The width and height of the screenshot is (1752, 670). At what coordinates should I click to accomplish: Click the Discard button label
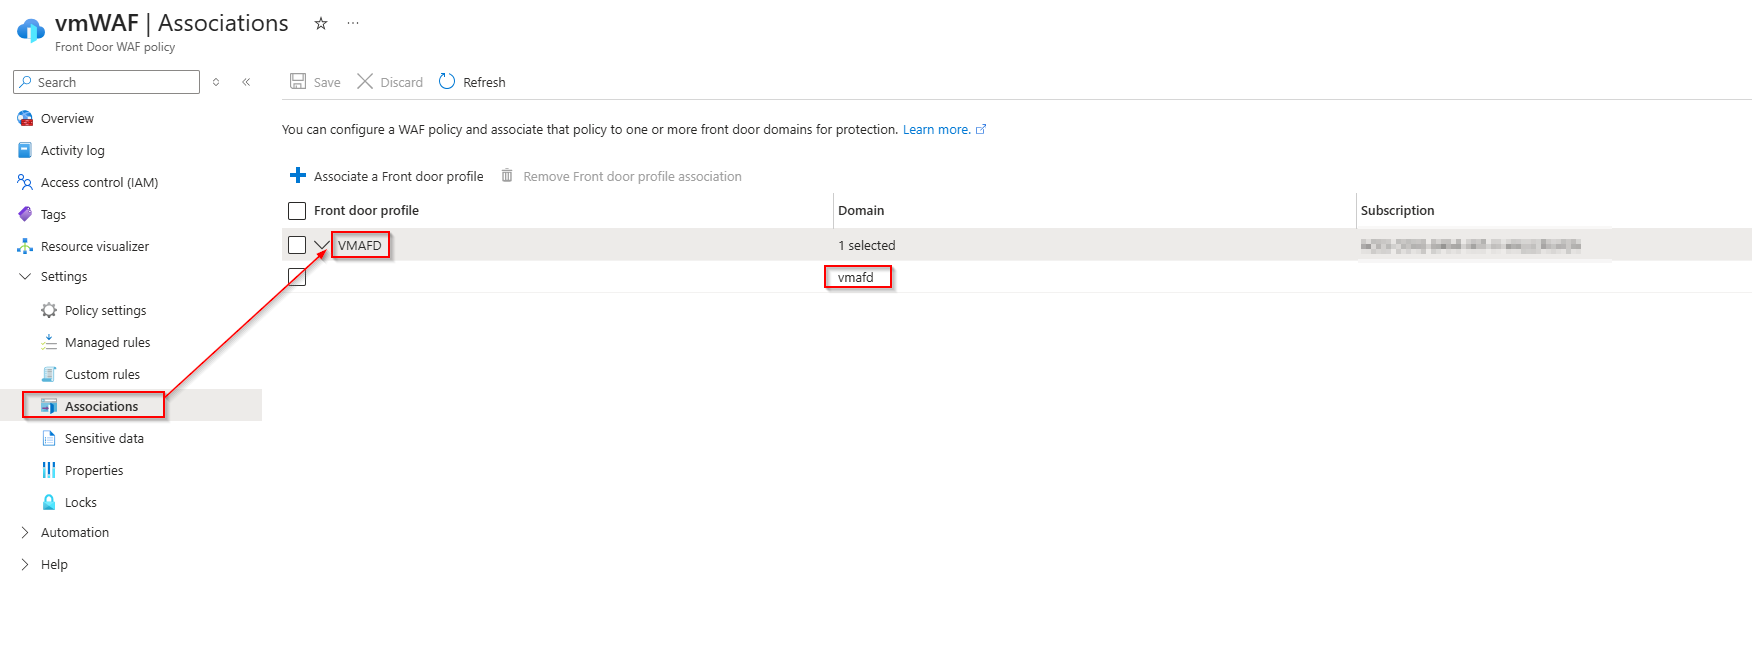click(x=401, y=82)
